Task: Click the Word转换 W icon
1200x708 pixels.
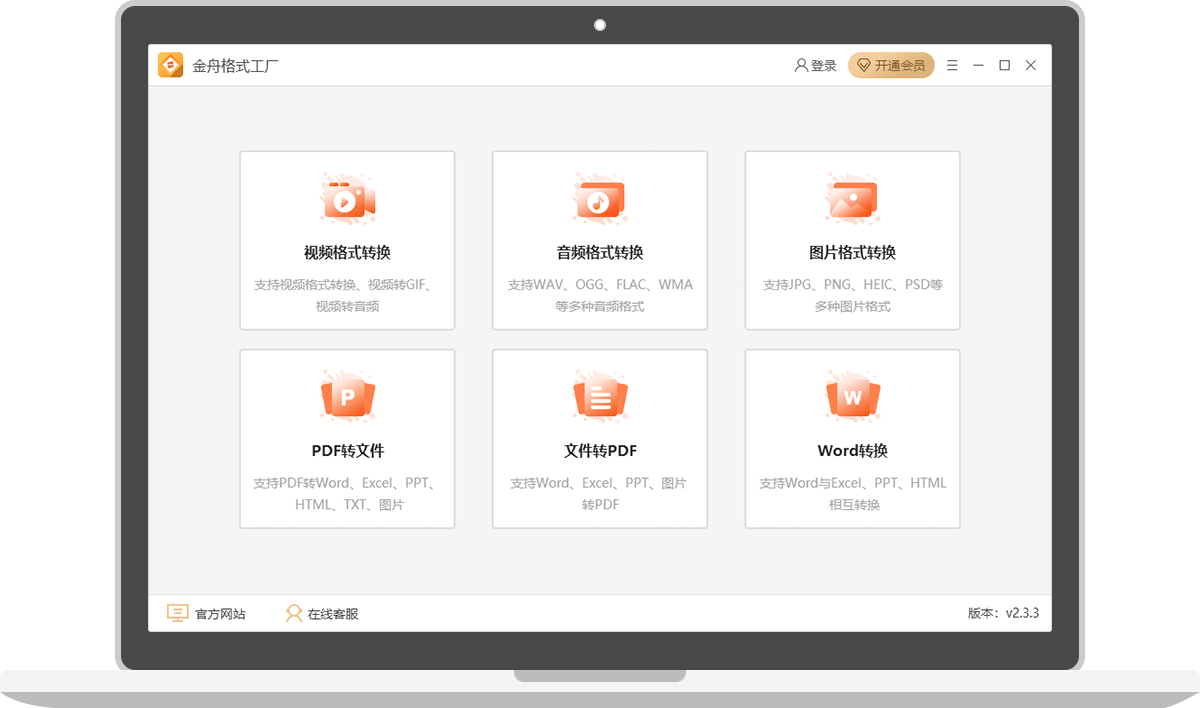Action: 852,398
